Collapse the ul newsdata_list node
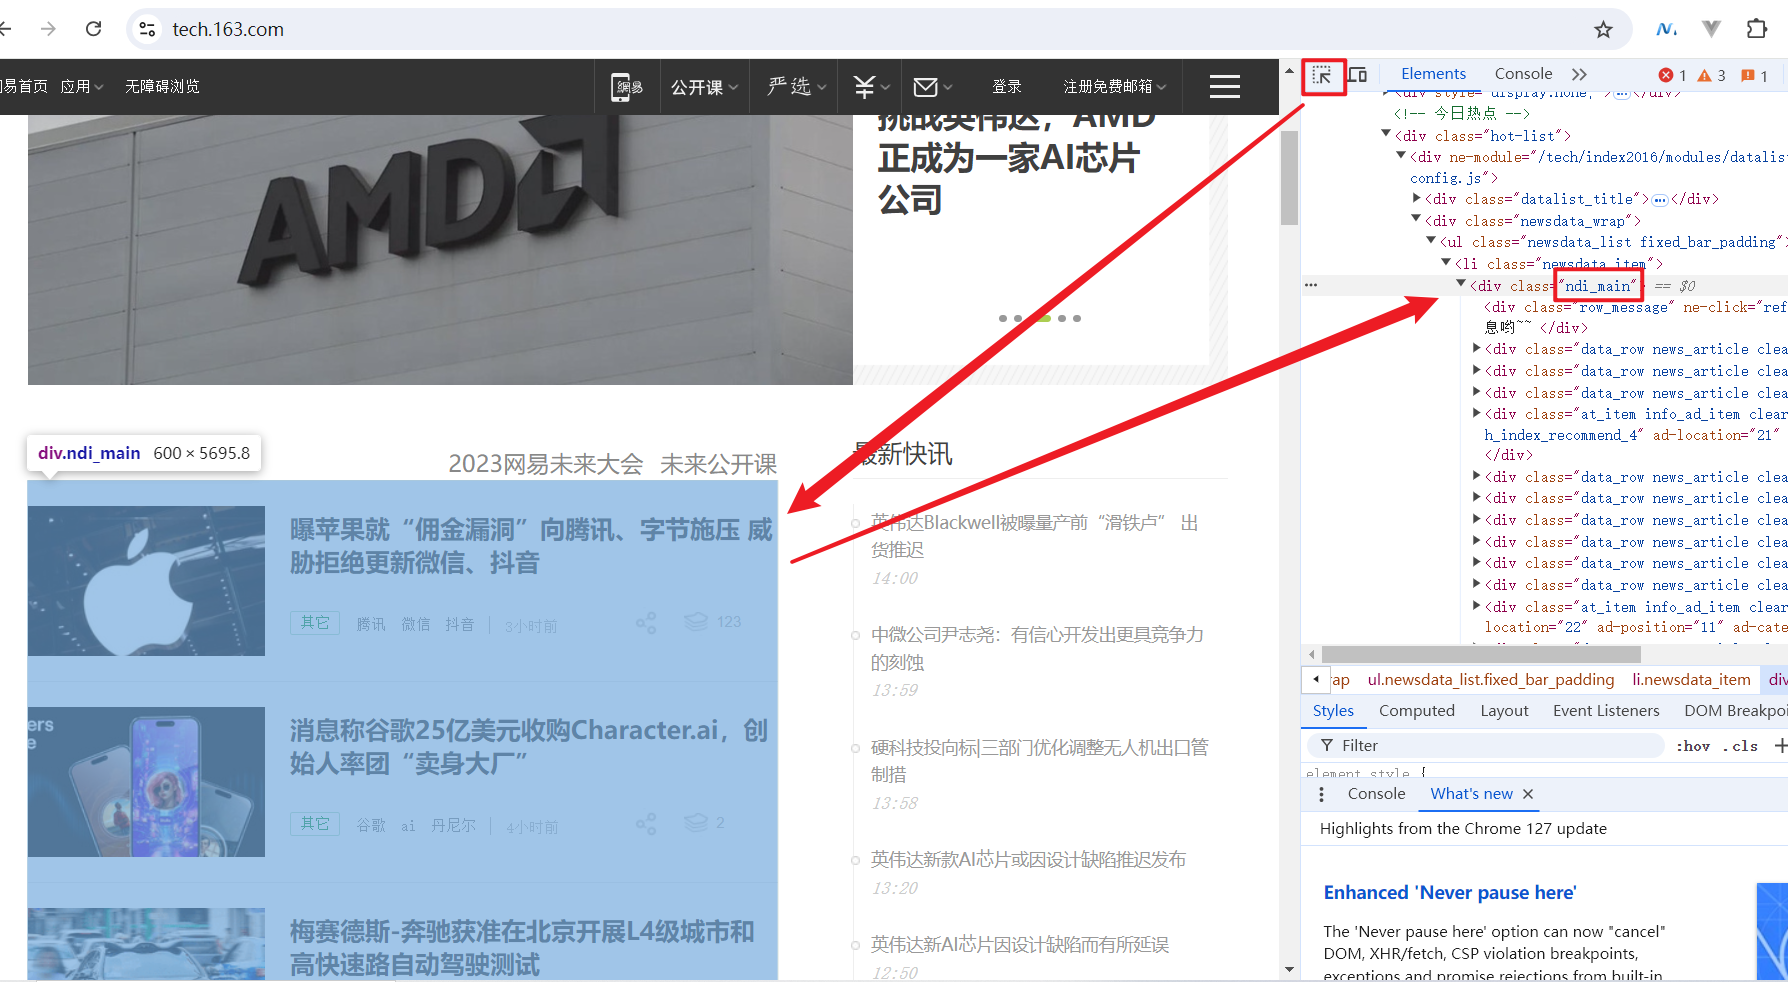 1431,241
